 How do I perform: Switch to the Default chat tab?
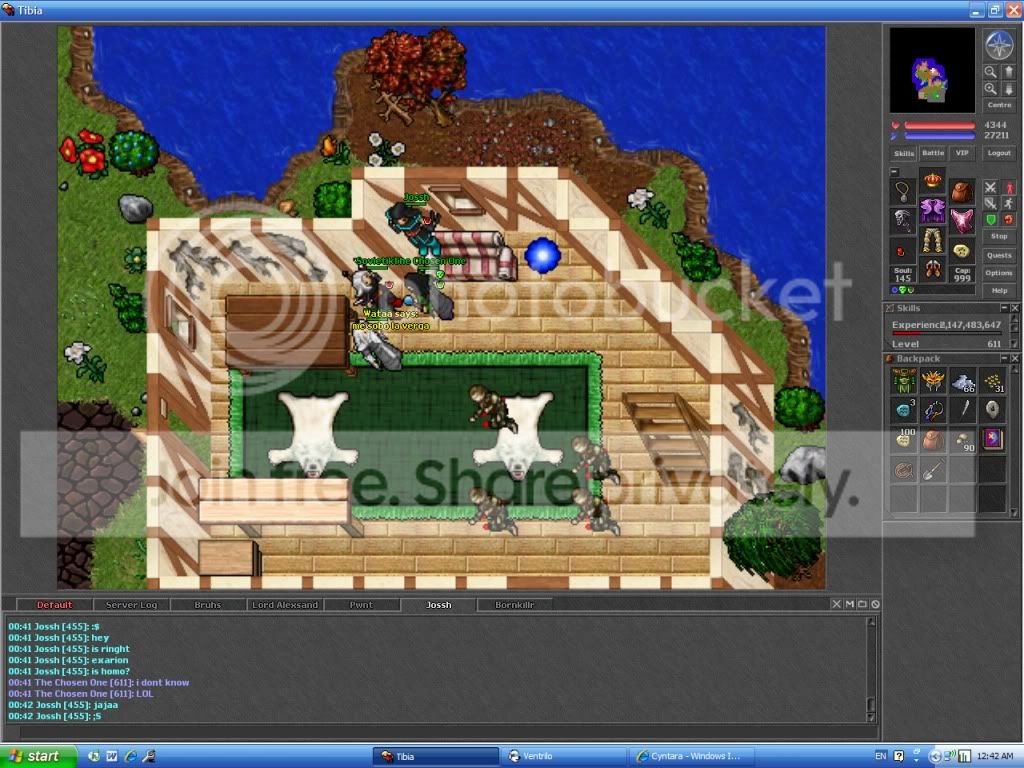click(x=54, y=605)
